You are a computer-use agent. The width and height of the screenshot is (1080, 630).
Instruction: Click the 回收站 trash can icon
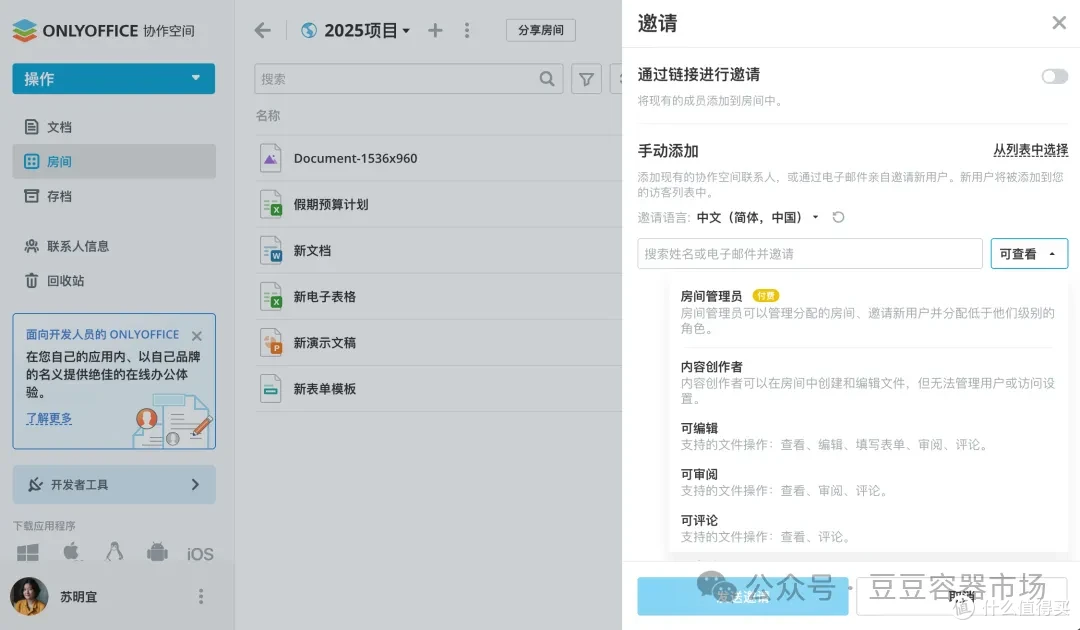pos(31,280)
